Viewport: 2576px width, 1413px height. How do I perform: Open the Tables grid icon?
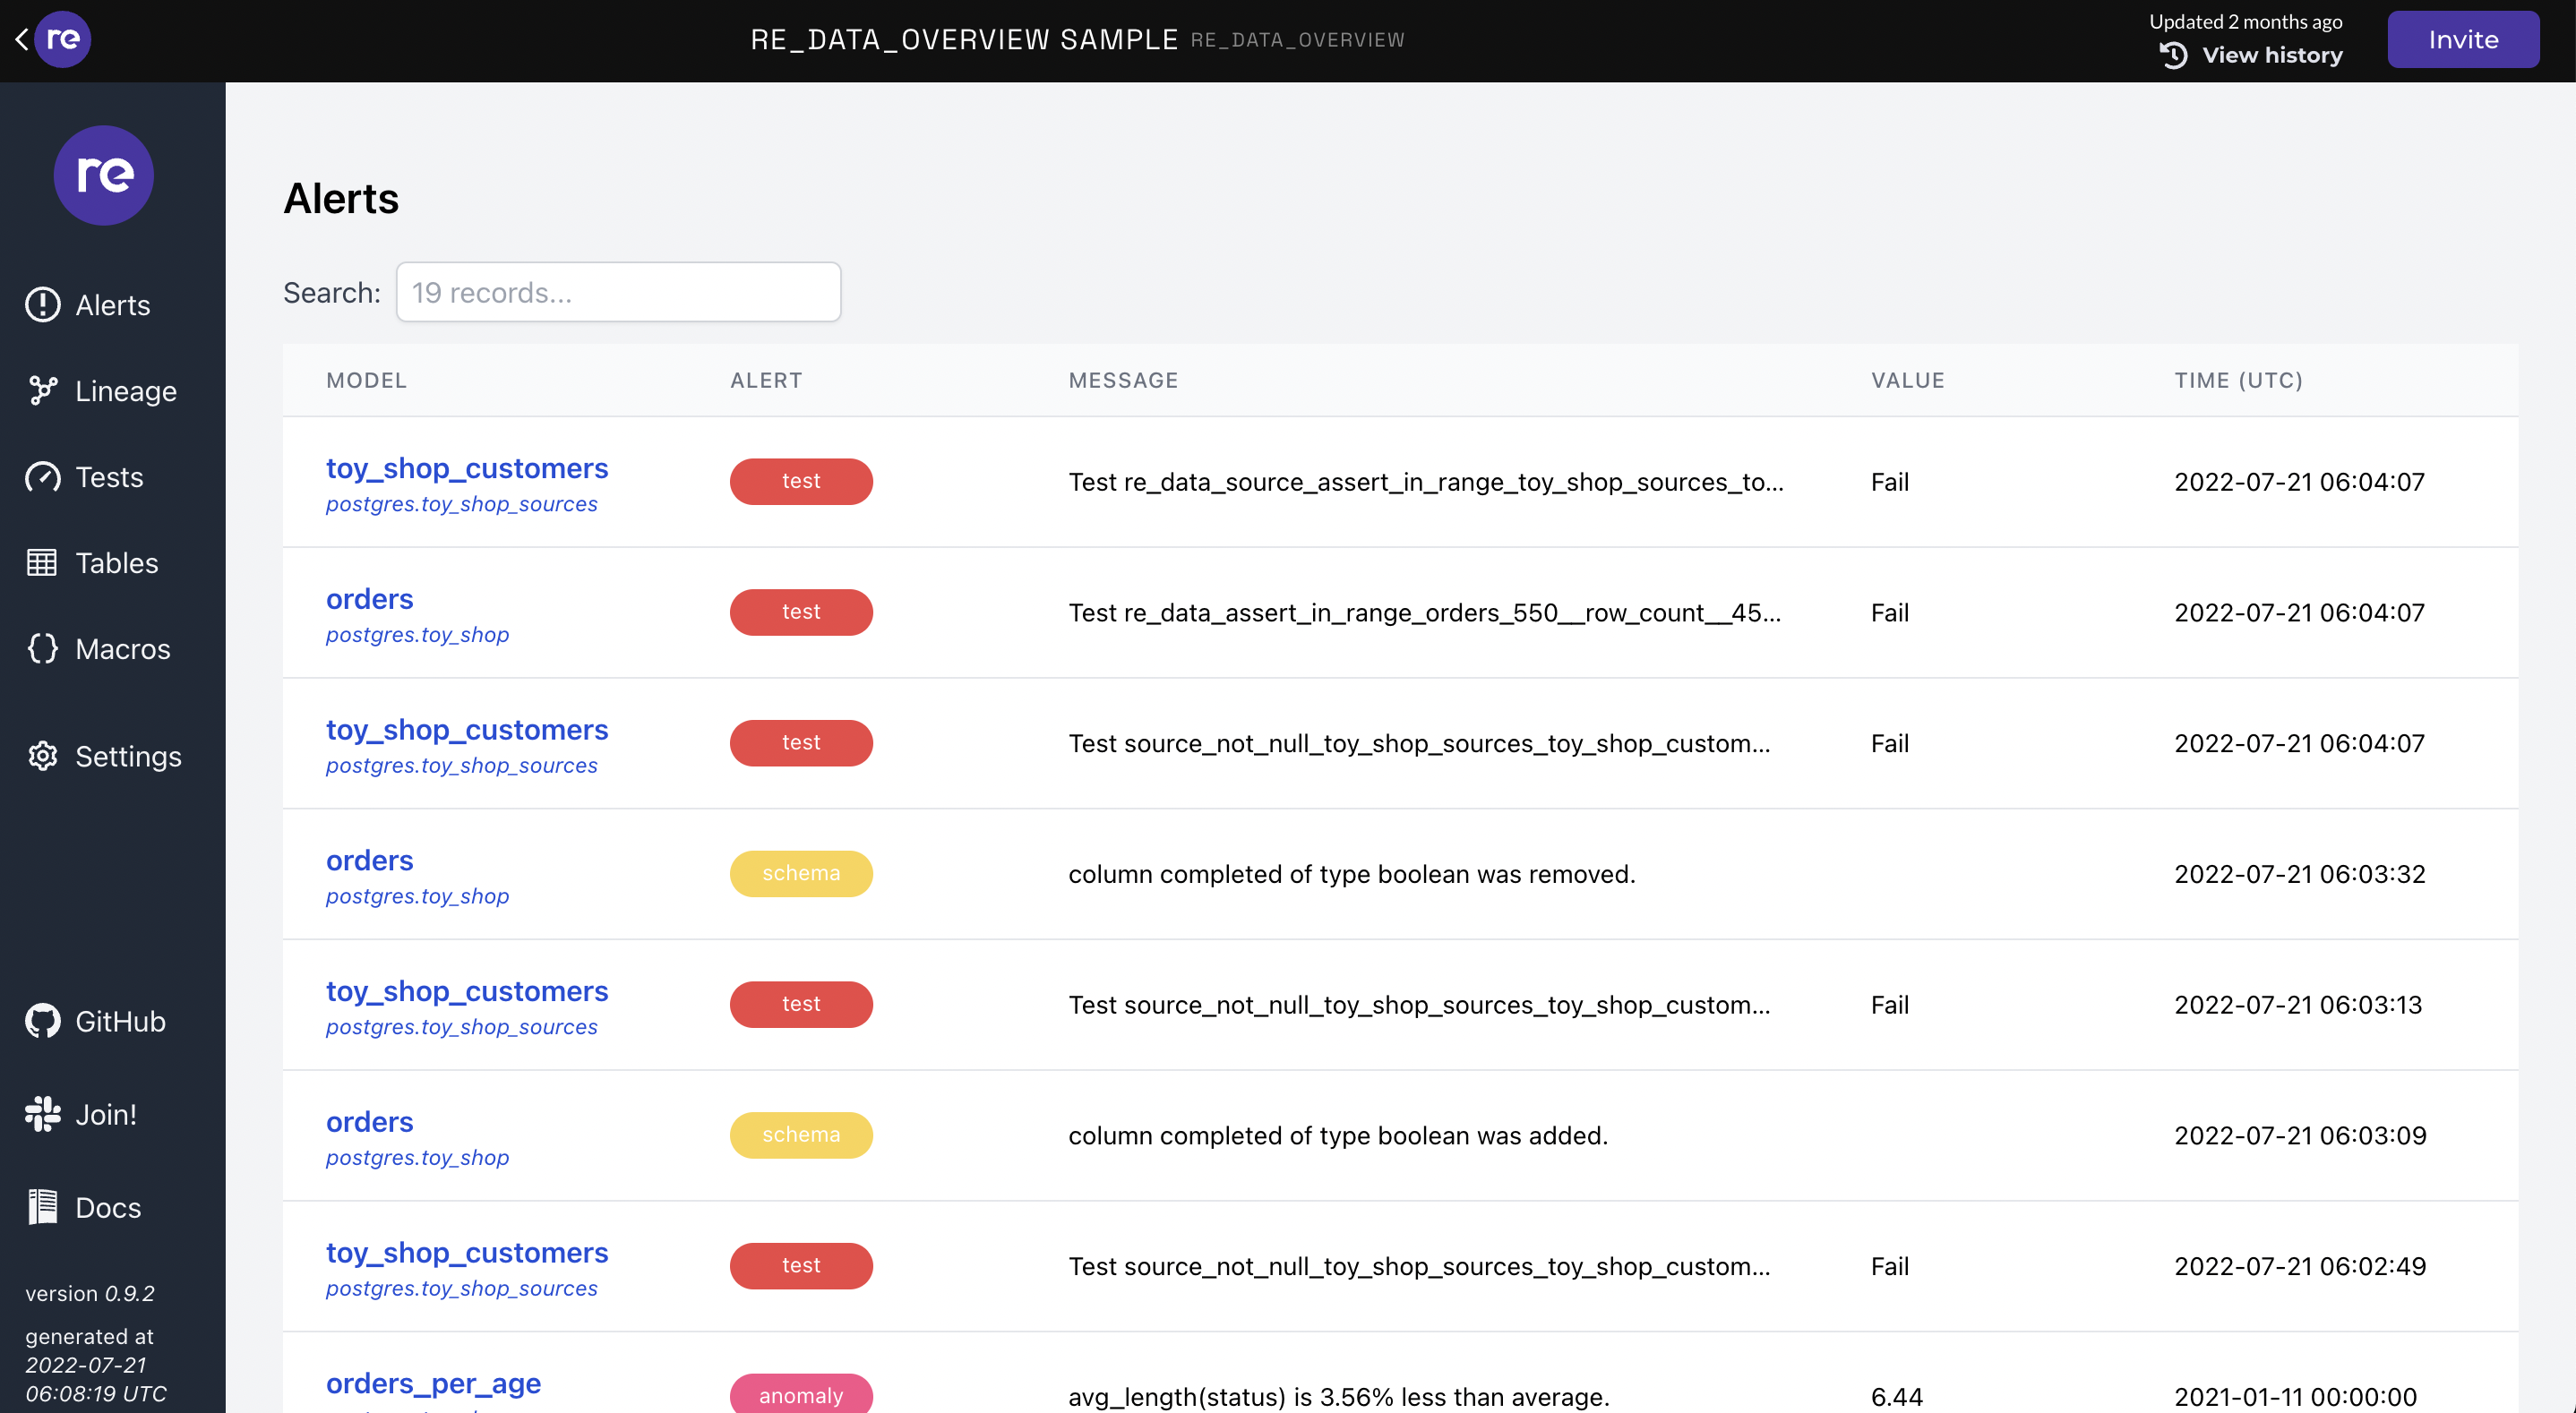click(42, 562)
